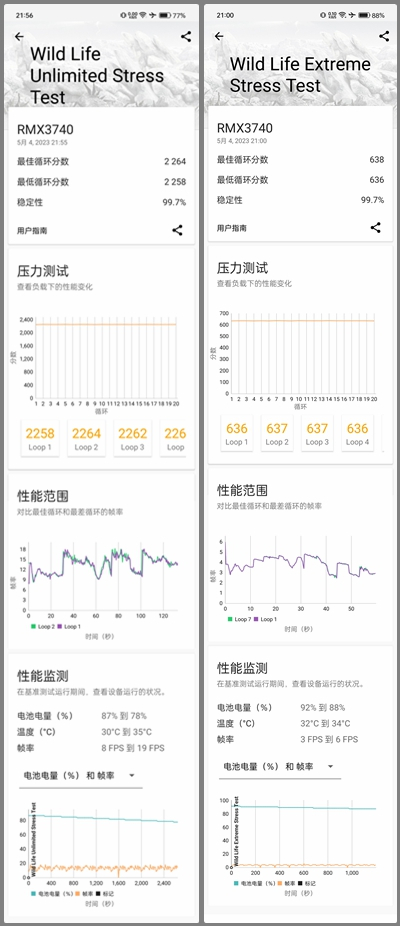Tap the date 5月 4, 2023 21:55
Screen dimensions: 400x926
tap(42, 142)
